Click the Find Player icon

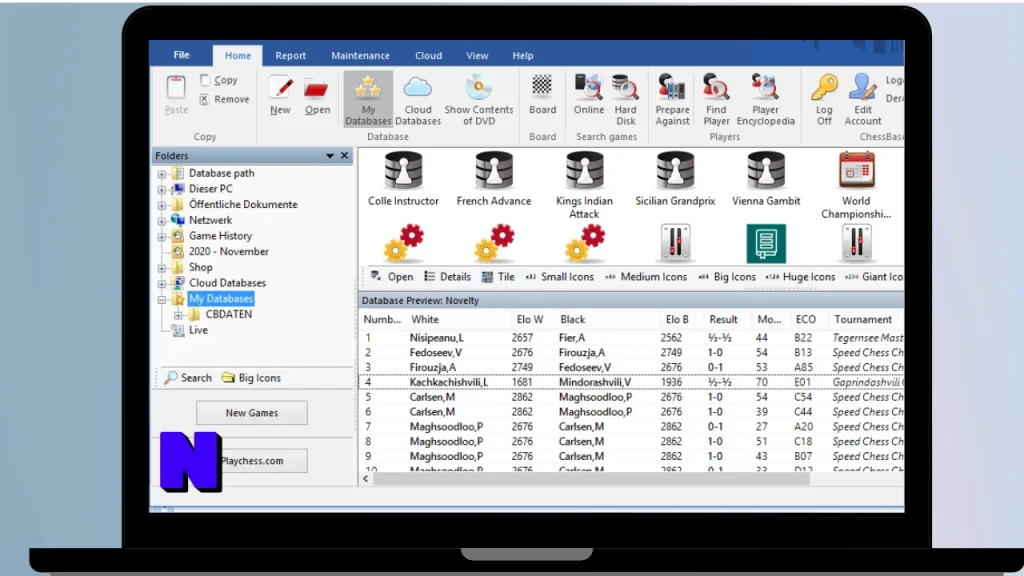(x=716, y=99)
